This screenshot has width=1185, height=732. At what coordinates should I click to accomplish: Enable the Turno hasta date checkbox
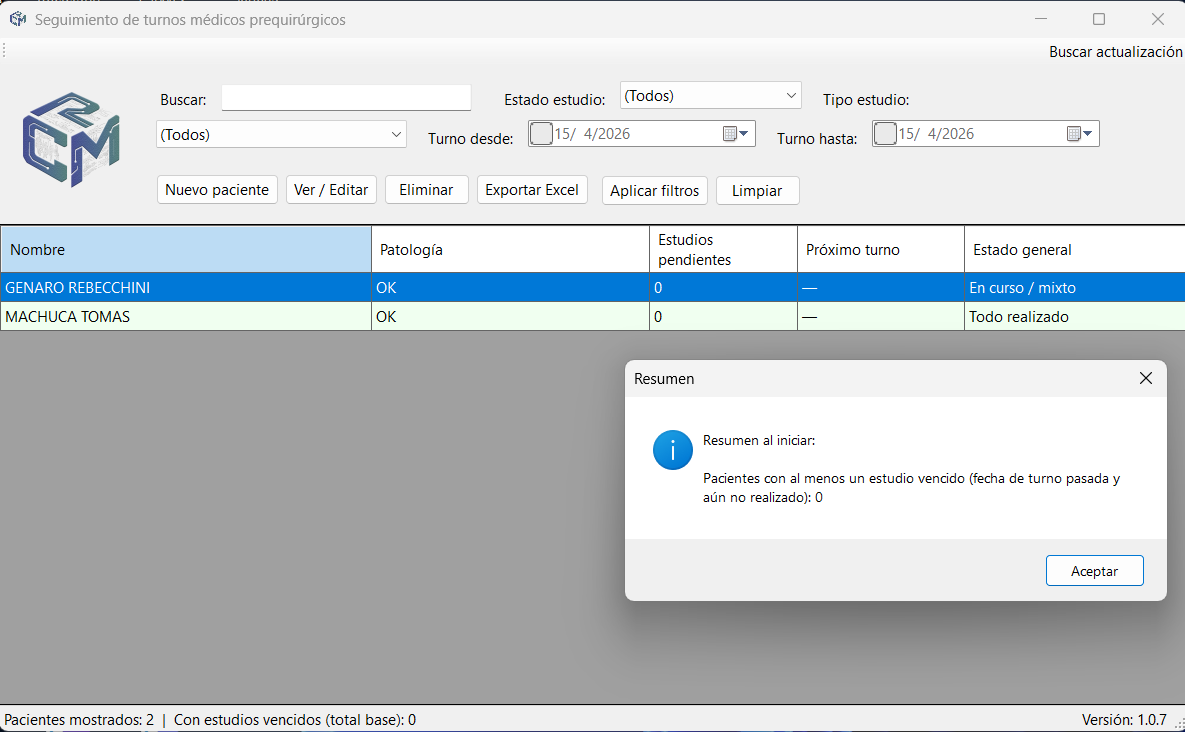click(x=885, y=134)
